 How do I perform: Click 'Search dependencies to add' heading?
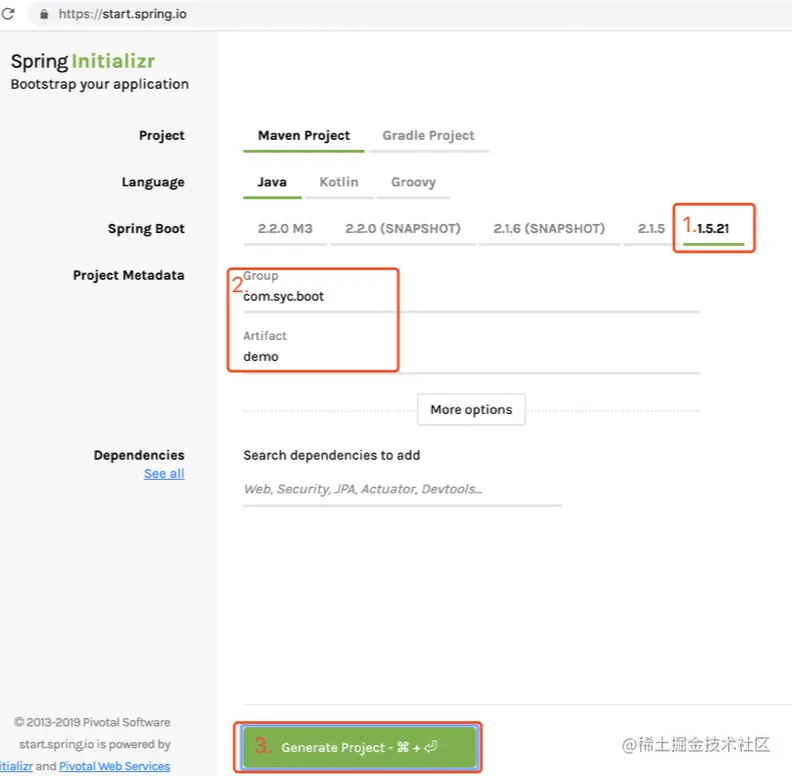click(x=332, y=455)
